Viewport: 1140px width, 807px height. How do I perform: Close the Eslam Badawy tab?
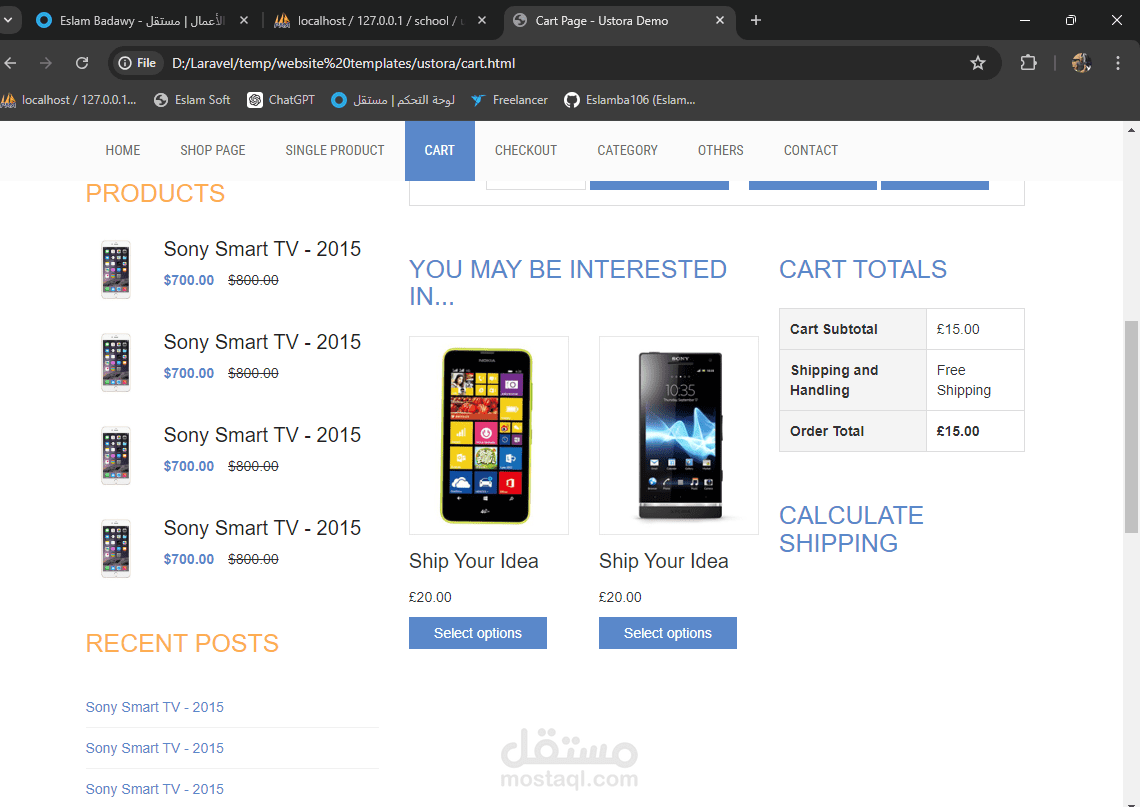244,20
